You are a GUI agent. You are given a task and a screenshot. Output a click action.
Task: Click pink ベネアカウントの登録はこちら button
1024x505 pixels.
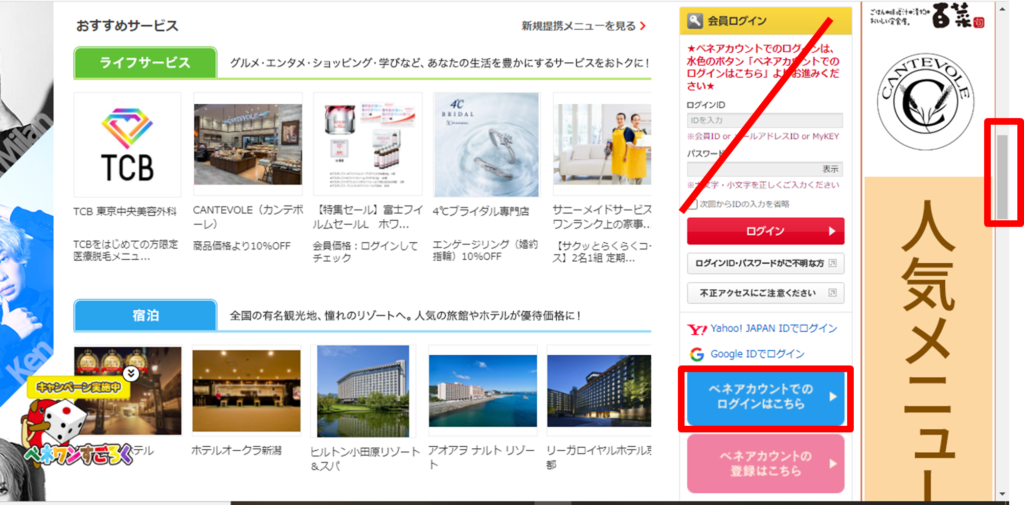point(765,463)
